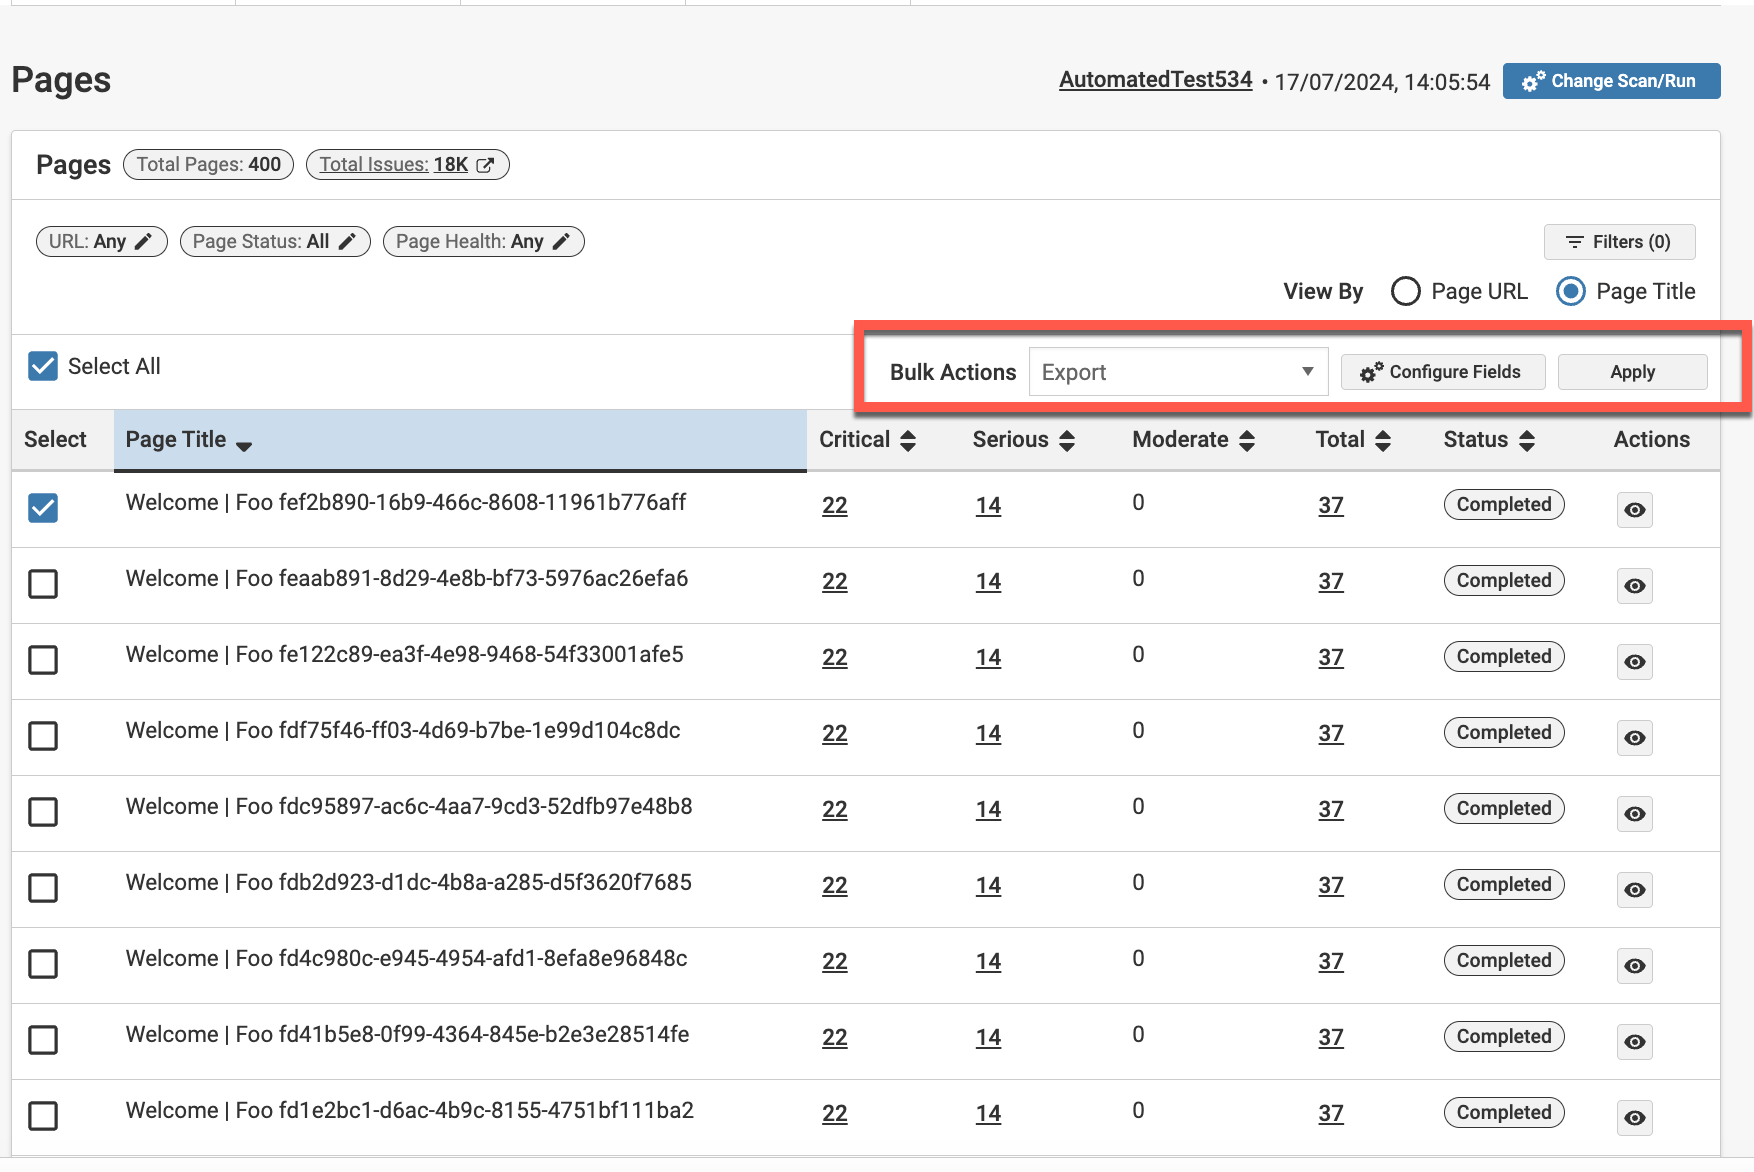This screenshot has height=1172, width=1754.
Task: Click eye icon for Foo fd1e2bc1 row
Action: coord(1634,1118)
